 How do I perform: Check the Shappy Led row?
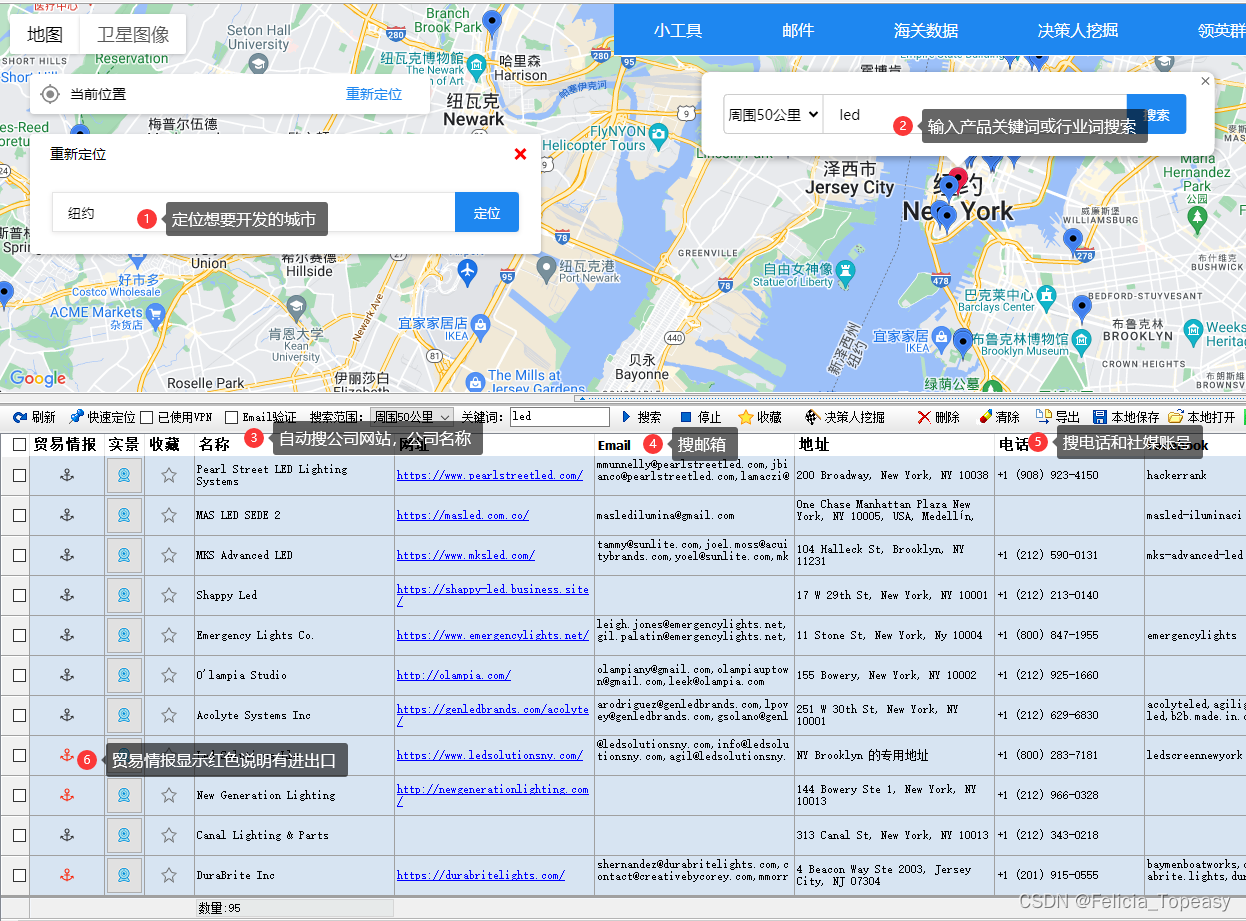(x=20, y=595)
